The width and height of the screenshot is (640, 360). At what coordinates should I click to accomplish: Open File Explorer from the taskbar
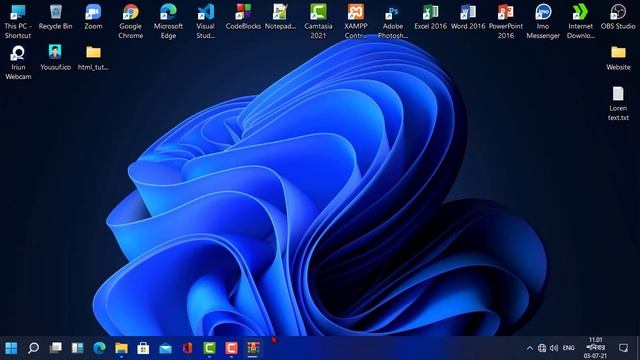121,348
